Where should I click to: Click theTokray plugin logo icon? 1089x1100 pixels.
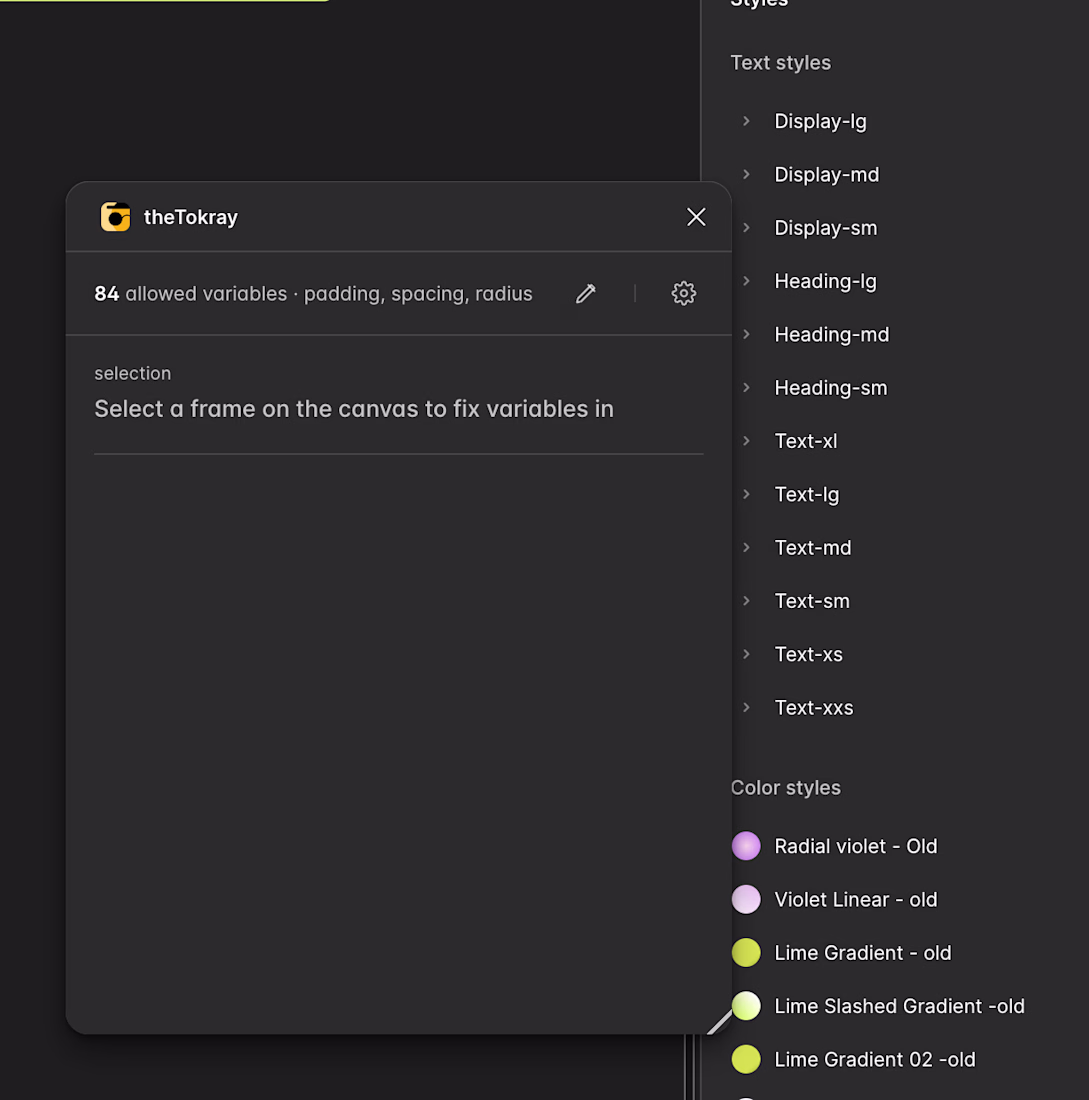pyautogui.click(x=115, y=217)
